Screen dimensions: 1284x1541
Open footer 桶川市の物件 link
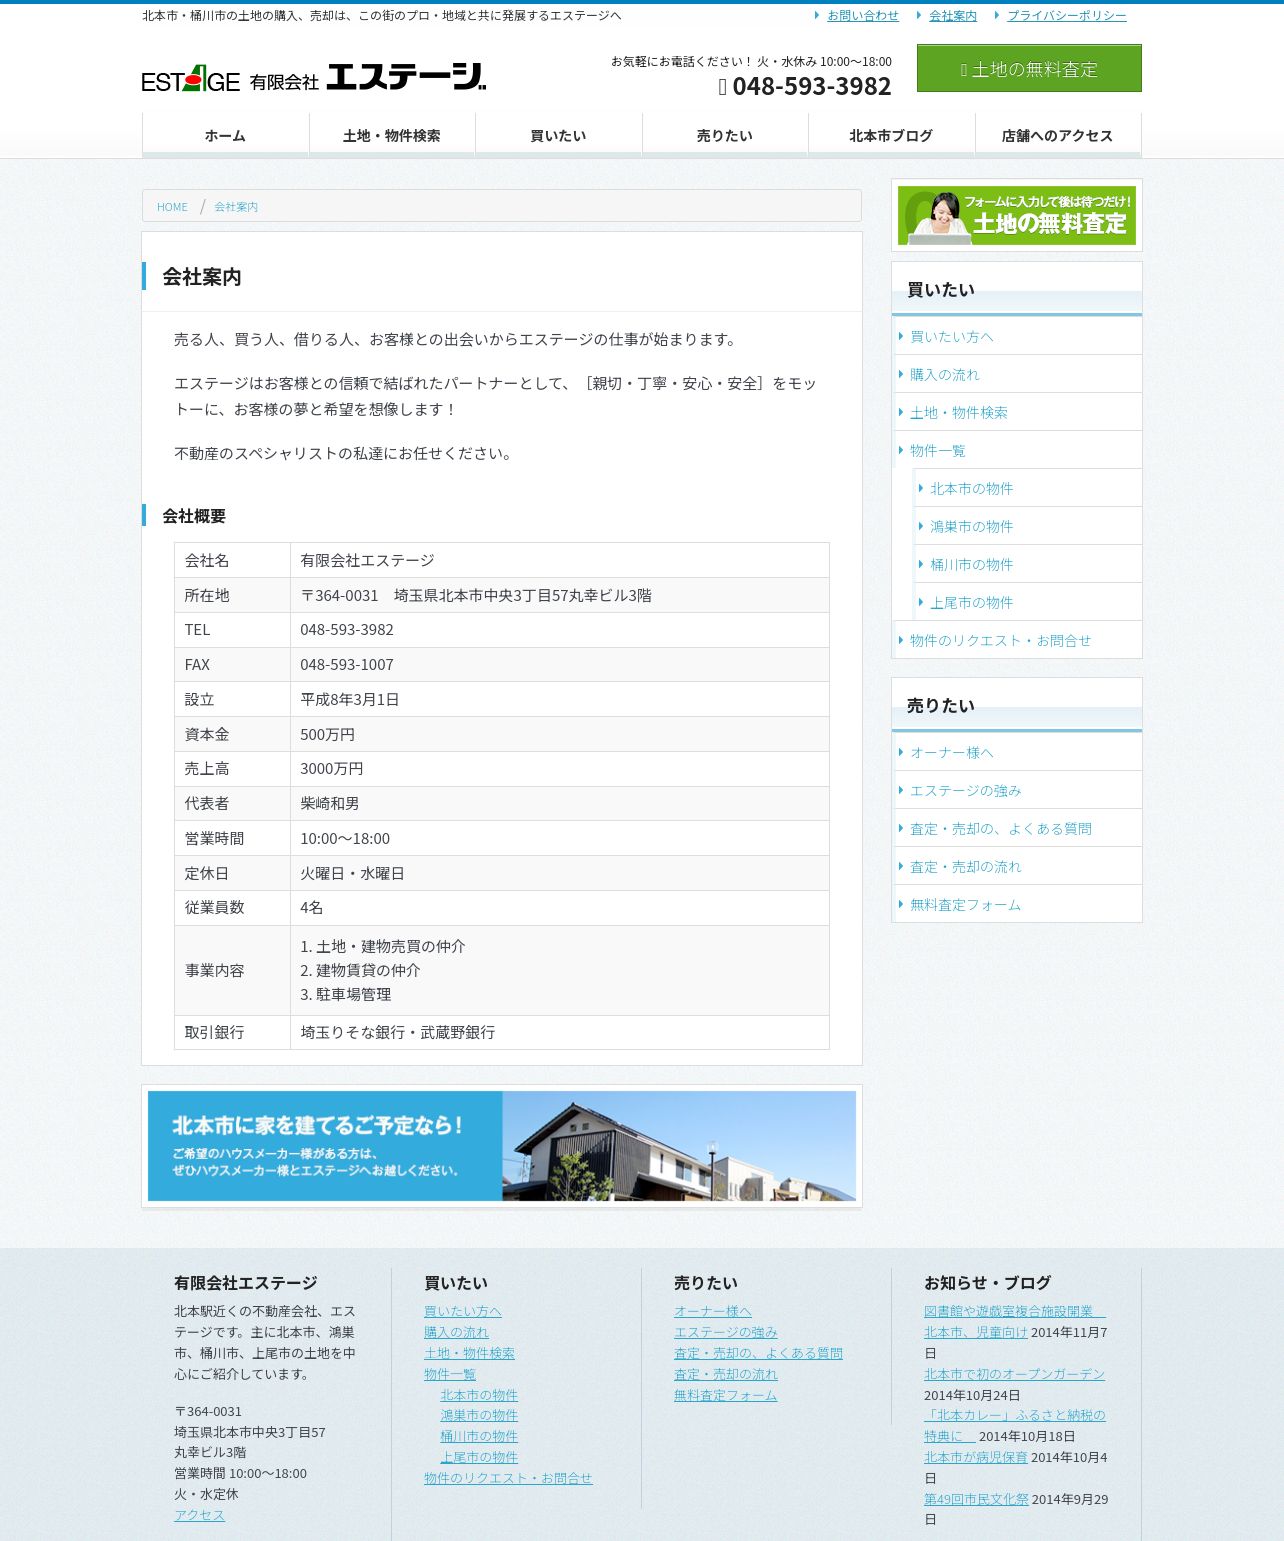click(x=479, y=1436)
